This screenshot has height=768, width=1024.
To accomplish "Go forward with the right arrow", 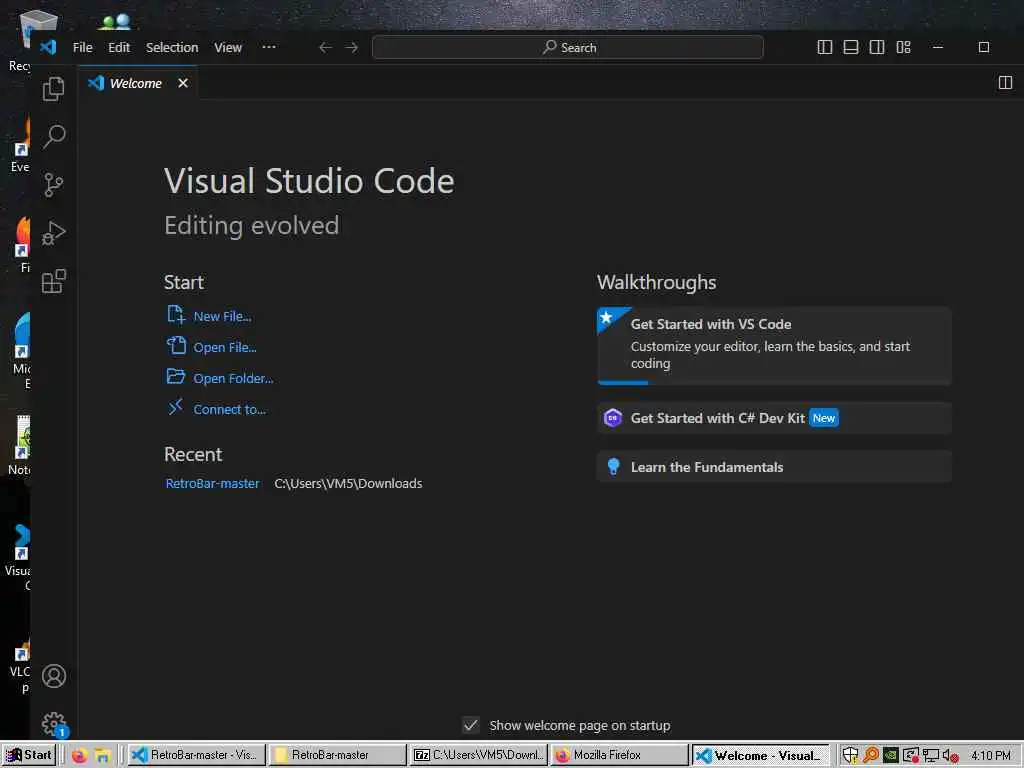I will tap(352, 47).
